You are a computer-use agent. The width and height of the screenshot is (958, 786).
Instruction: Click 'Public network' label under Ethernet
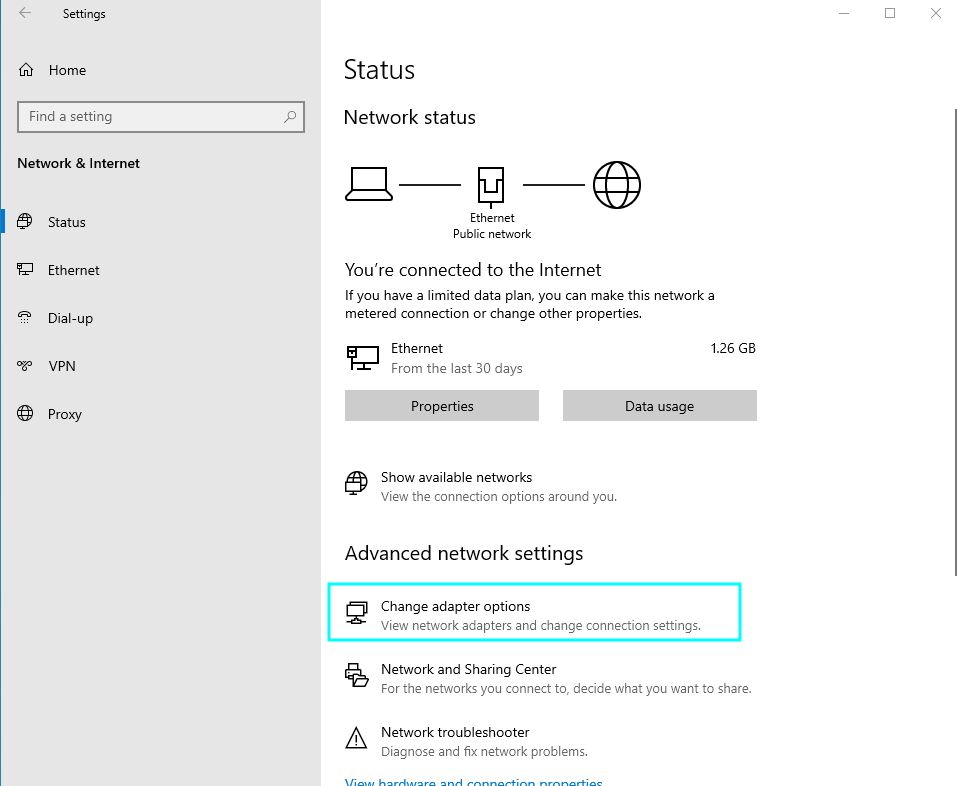(492, 234)
